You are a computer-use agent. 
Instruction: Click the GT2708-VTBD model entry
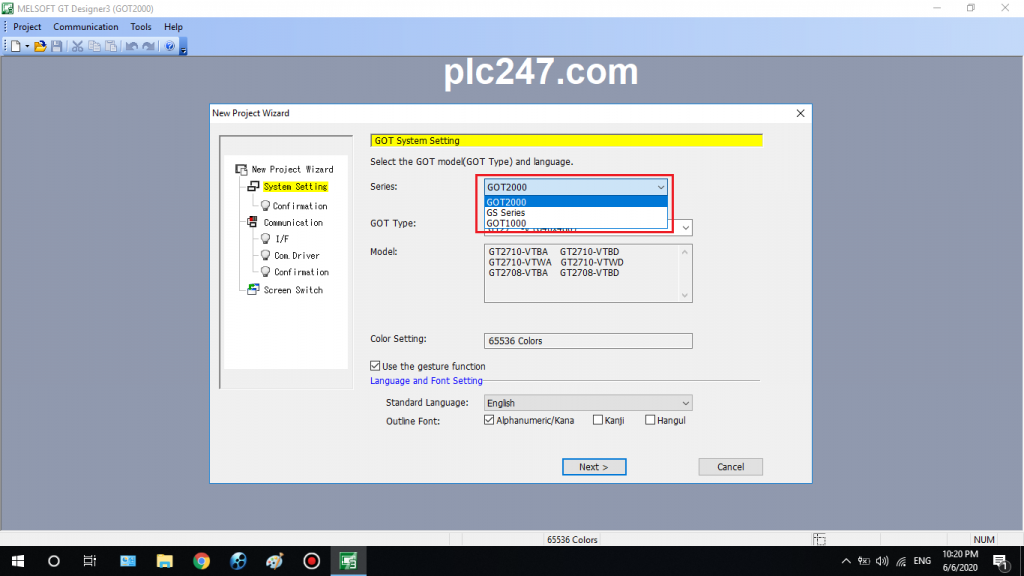coord(590,273)
